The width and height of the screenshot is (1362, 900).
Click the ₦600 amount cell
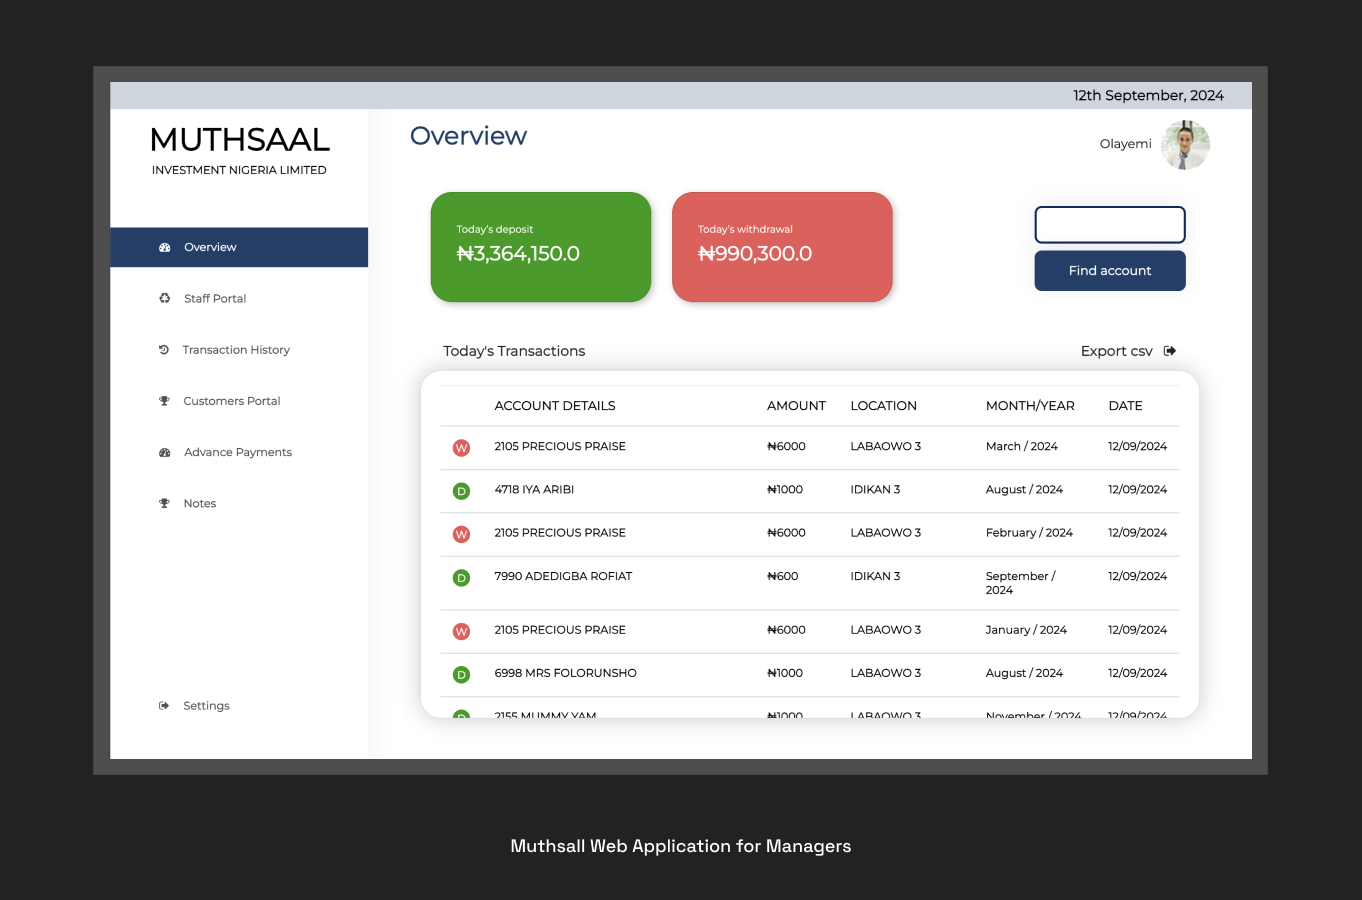[x=782, y=576]
